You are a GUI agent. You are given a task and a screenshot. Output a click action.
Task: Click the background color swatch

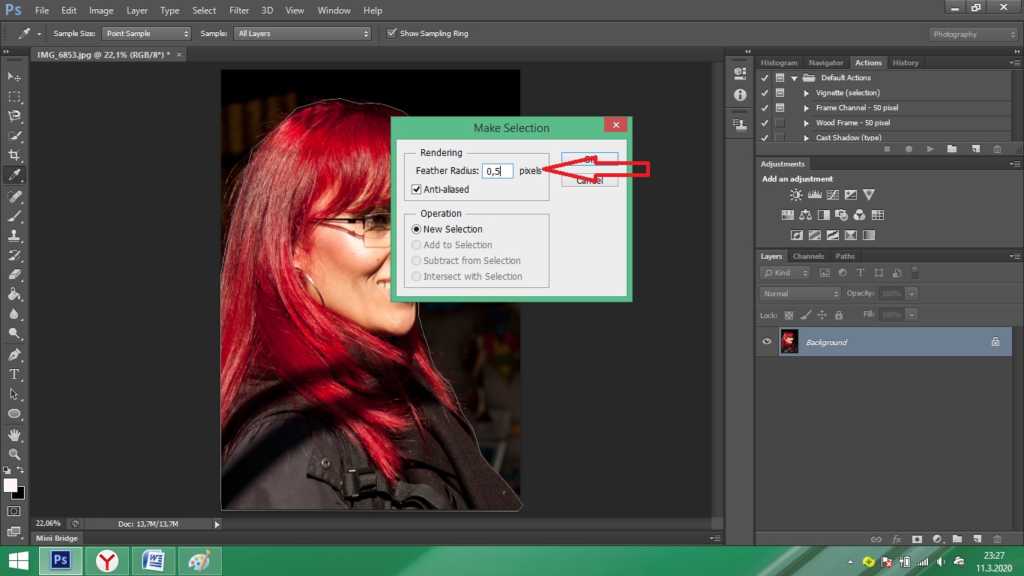pos(20,494)
